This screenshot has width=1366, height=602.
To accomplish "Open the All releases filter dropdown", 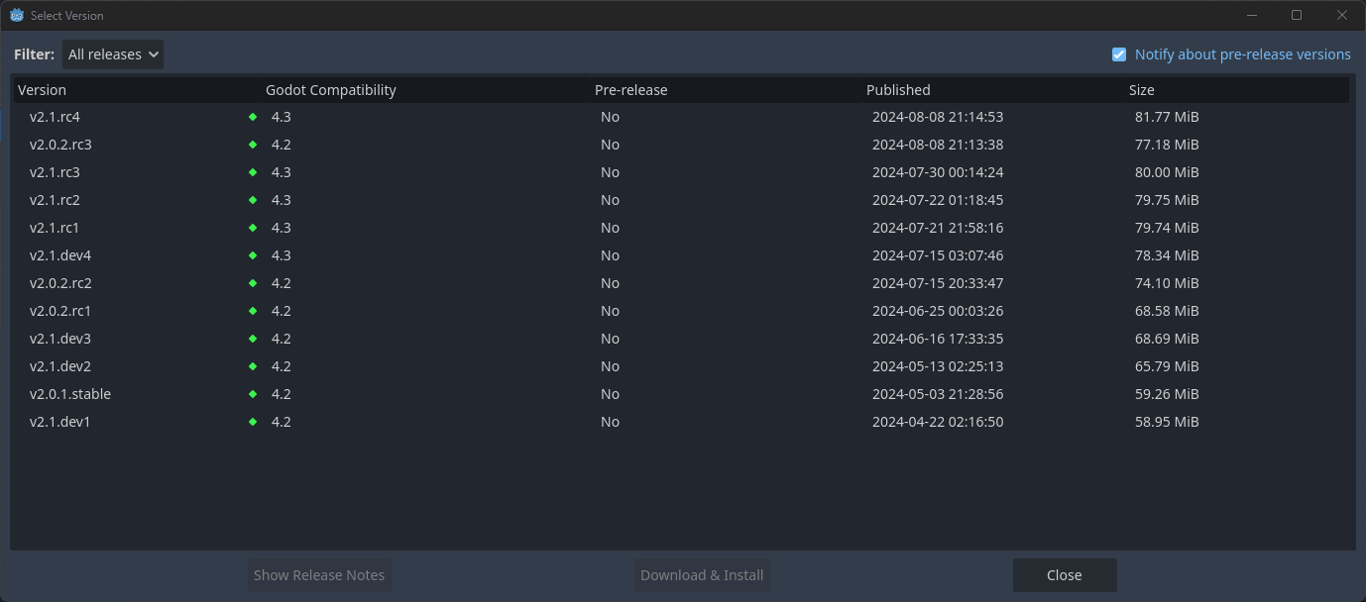I will click(113, 54).
